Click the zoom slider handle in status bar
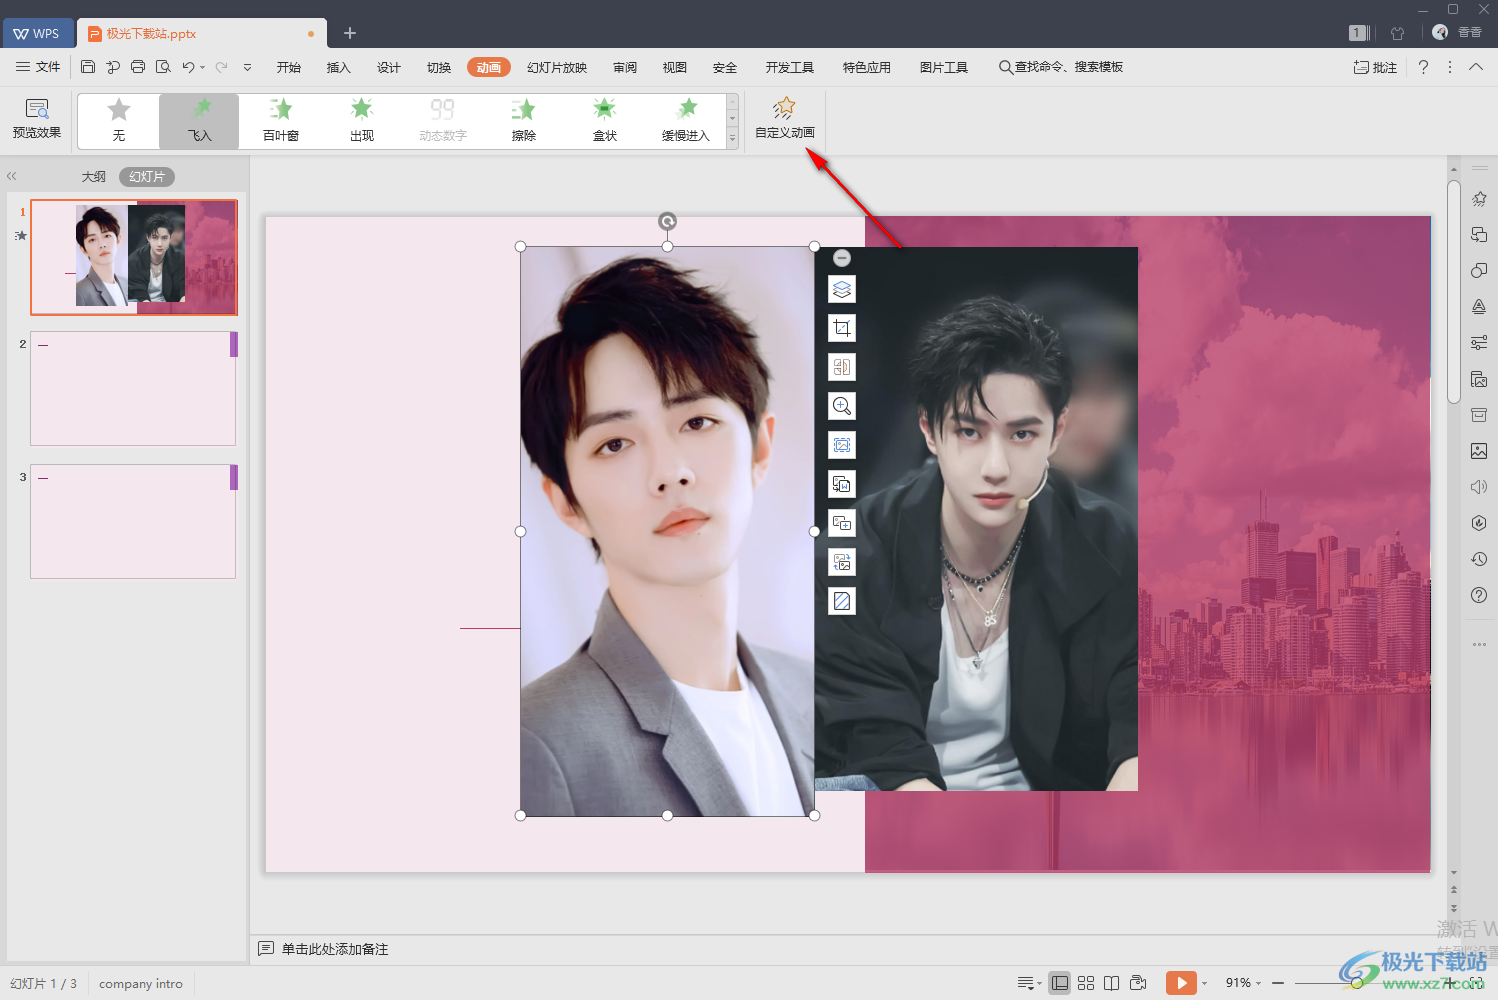1498x1000 pixels. 1356,983
